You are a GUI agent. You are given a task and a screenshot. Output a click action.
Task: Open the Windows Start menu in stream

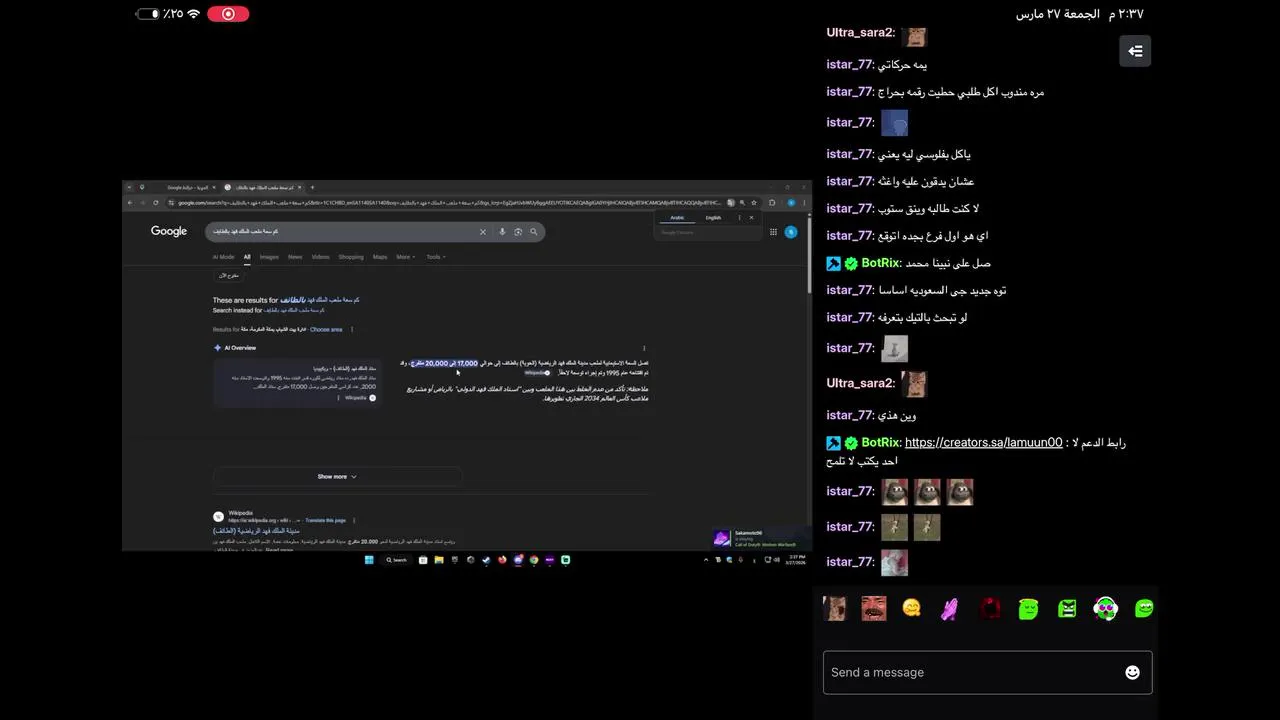tap(368, 560)
